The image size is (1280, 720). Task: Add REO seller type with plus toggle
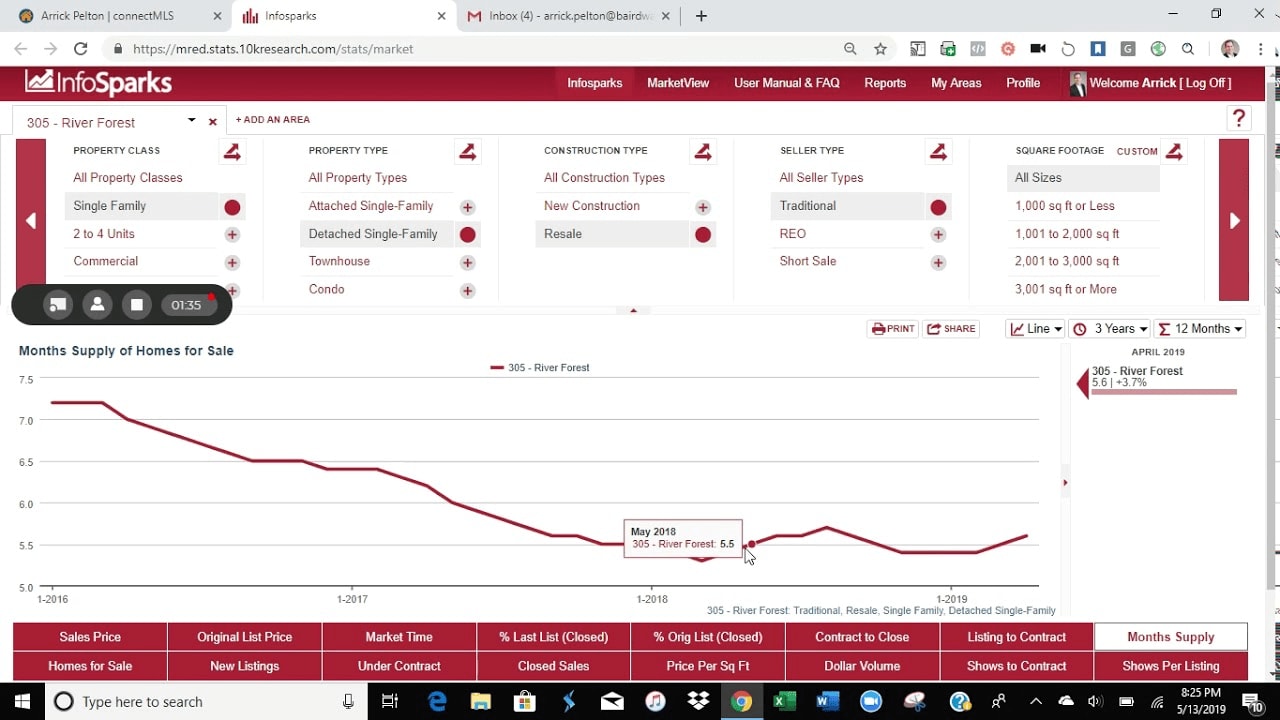pos(938,235)
